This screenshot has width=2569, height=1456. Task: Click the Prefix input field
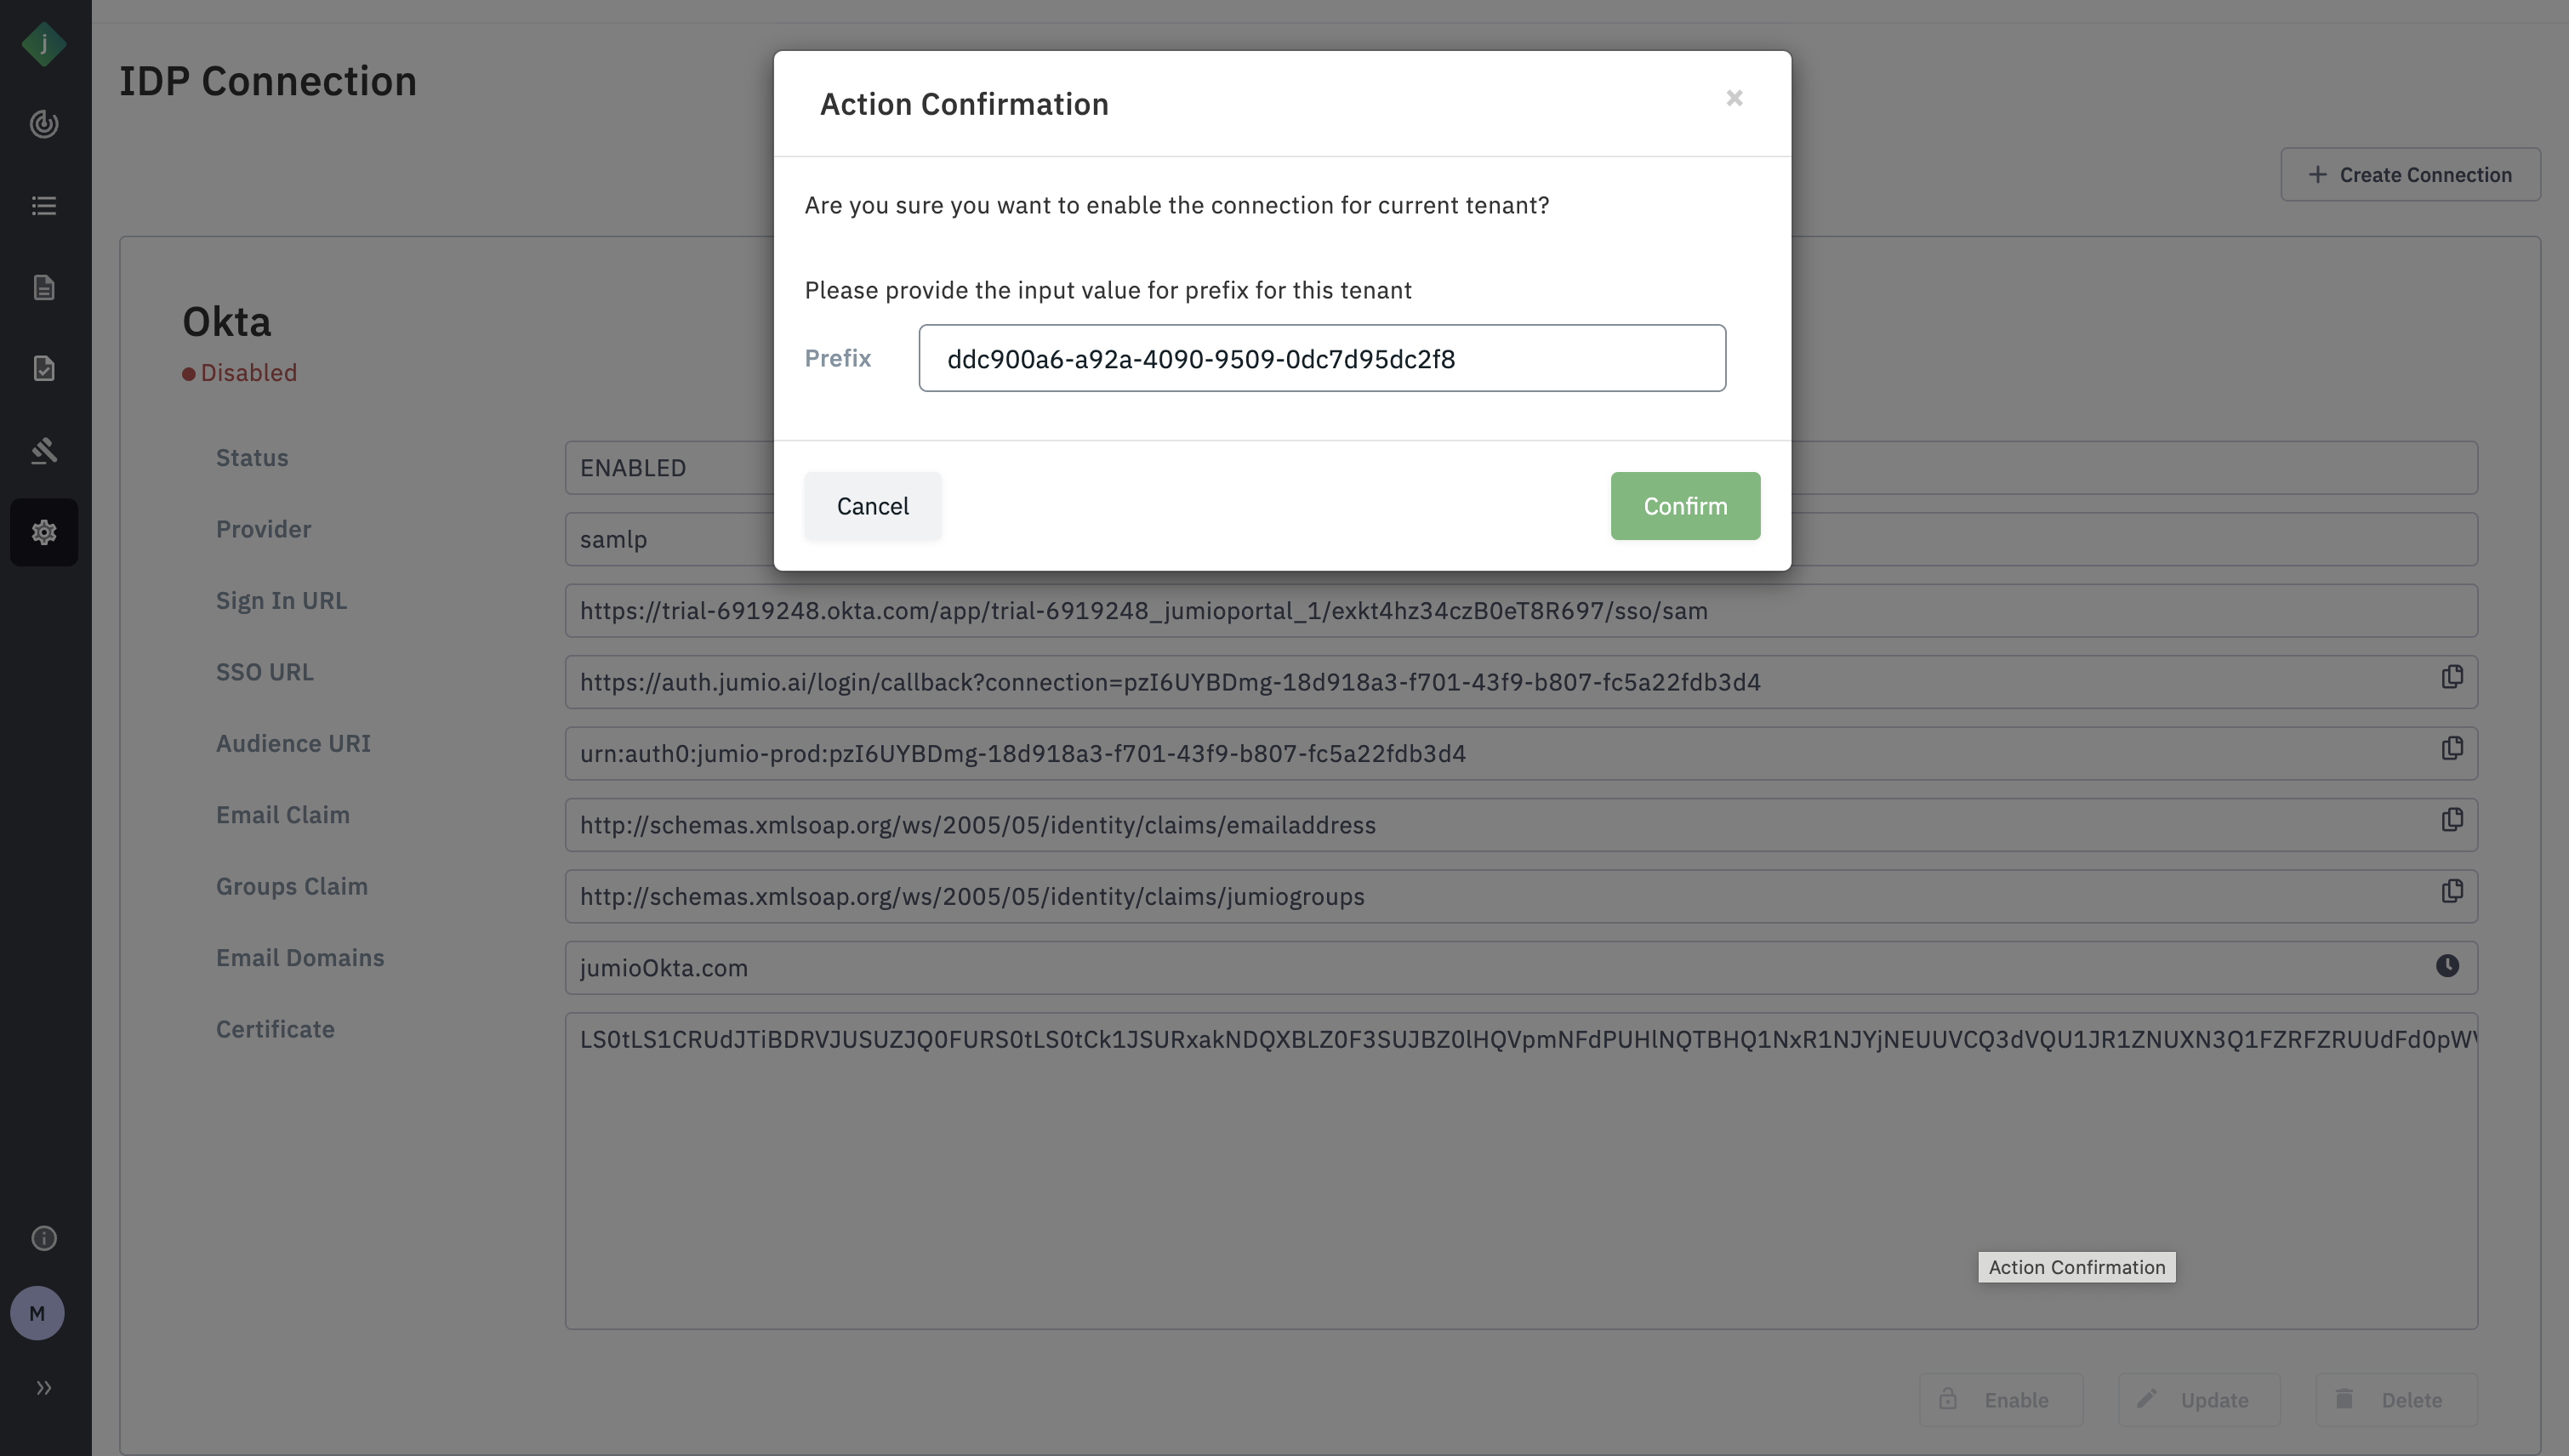coord(1321,358)
